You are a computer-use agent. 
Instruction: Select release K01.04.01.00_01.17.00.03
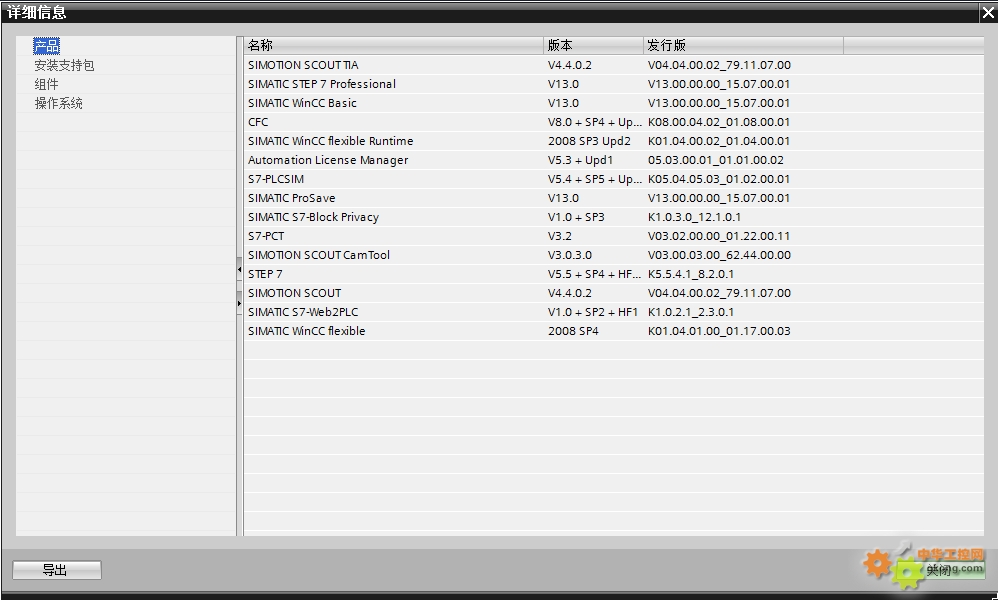[719, 331]
